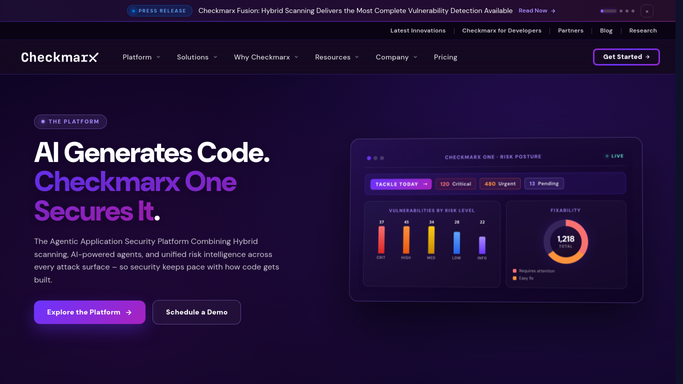Click the fixability donut chart
The width and height of the screenshot is (683, 384).
pos(565,242)
